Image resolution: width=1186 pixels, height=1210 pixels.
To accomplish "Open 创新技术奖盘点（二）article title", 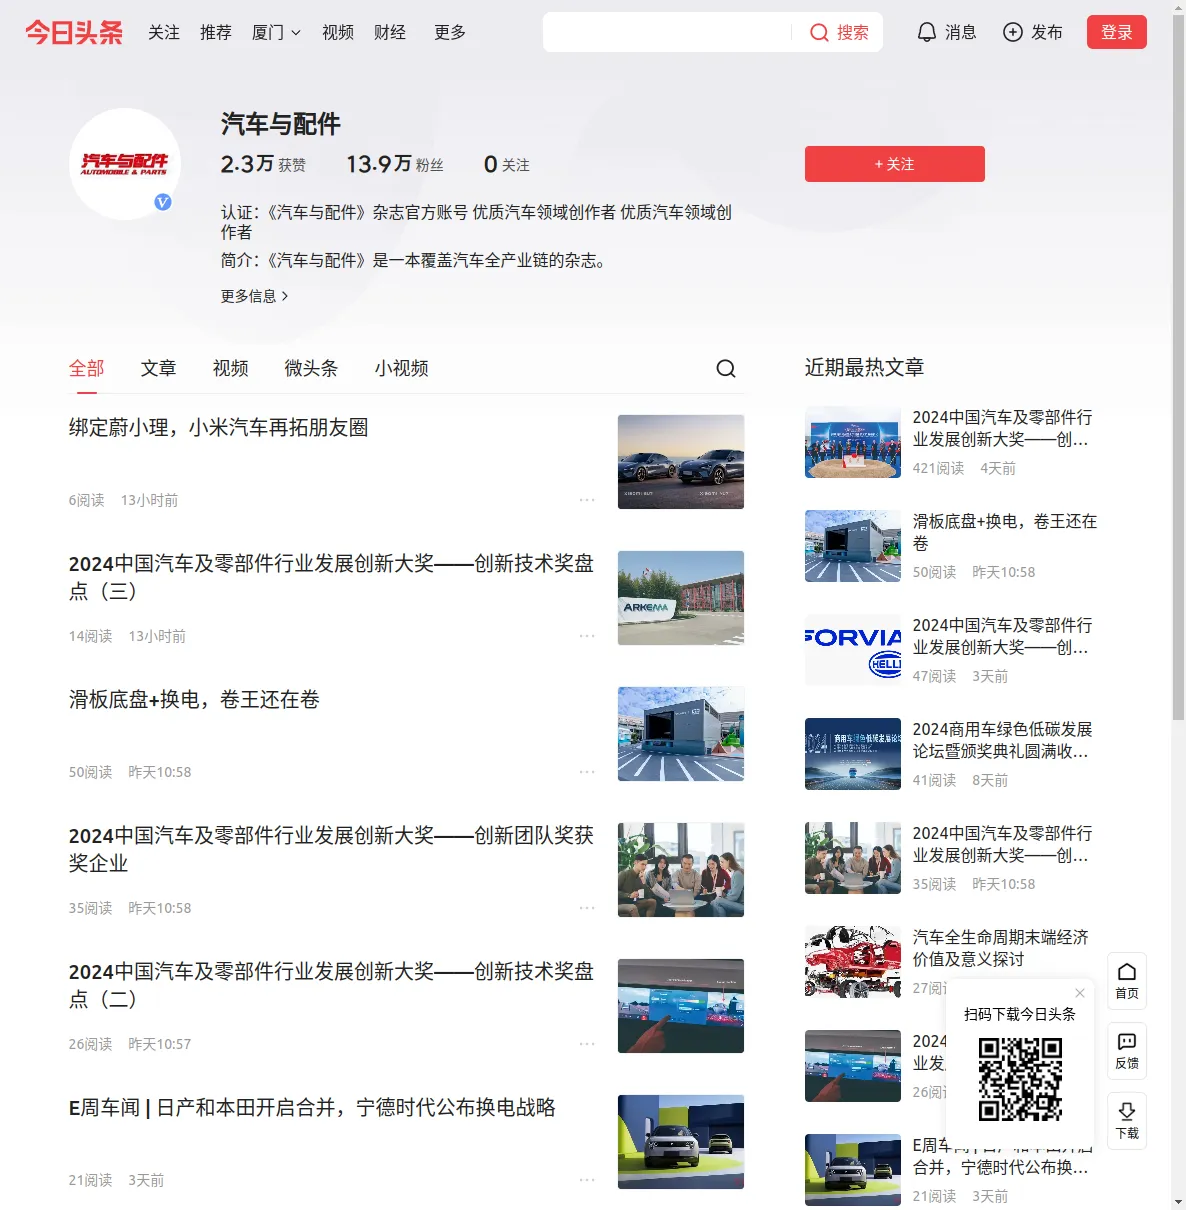I will click(x=331, y=985).
